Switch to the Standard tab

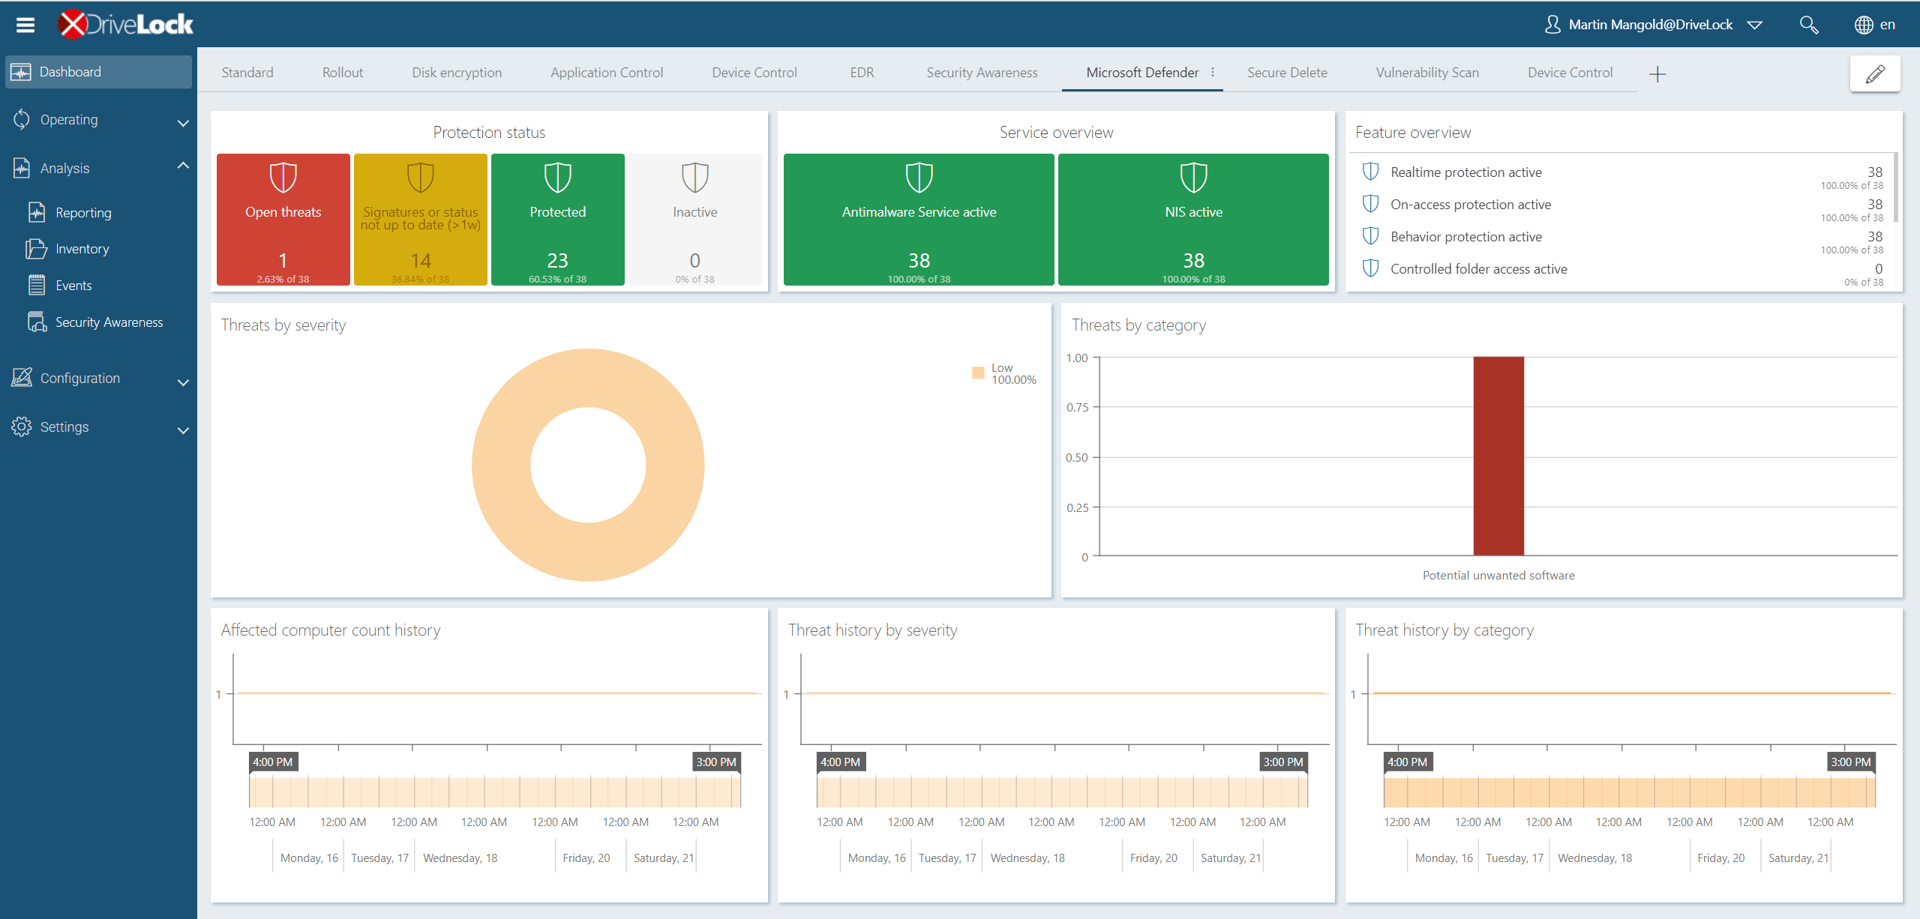click(248, 72)
